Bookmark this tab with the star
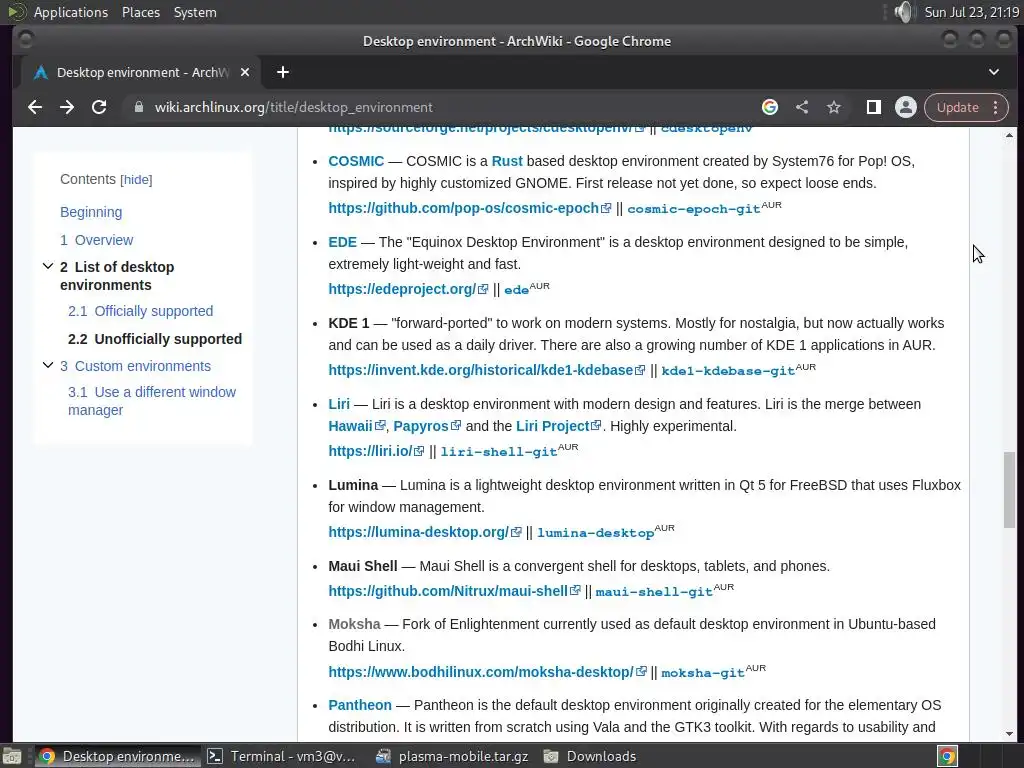 834,107
